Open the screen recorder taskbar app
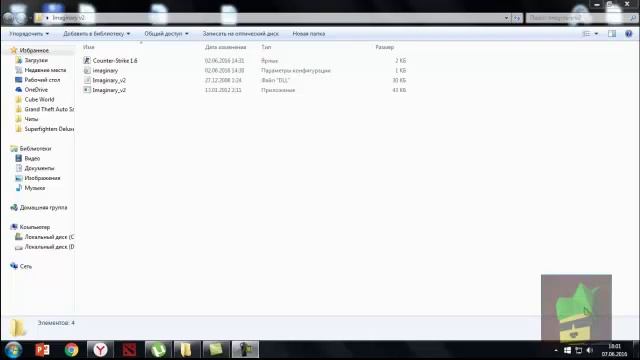 pyautogui.click(x=245, y=350)
